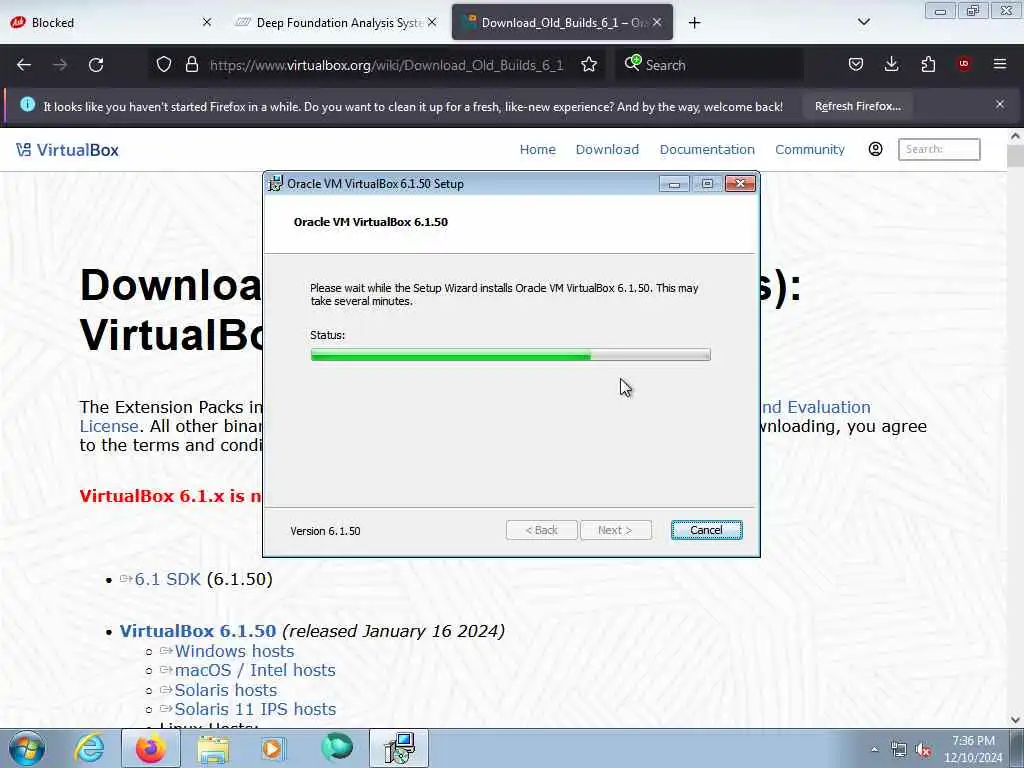The width and height of the screenshot is (1024, 768).
Task: Click the page vertical scrollbar thumb
Action: 1015,157
